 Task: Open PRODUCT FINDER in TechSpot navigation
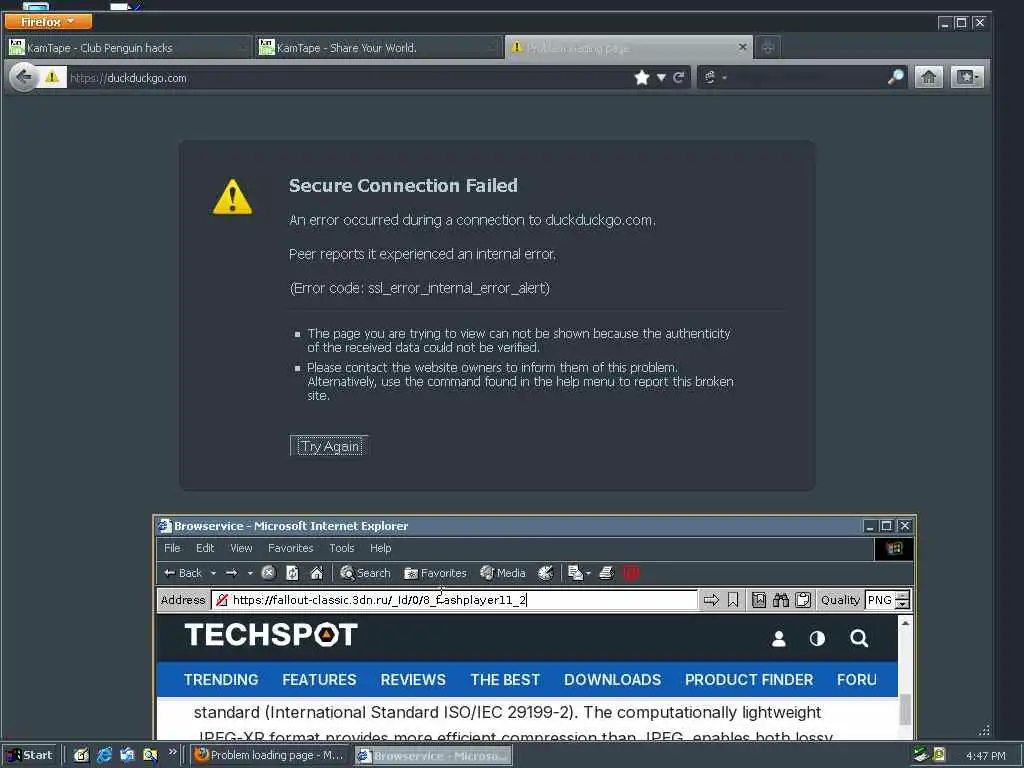pyautogui.click(x=749, y=680)
